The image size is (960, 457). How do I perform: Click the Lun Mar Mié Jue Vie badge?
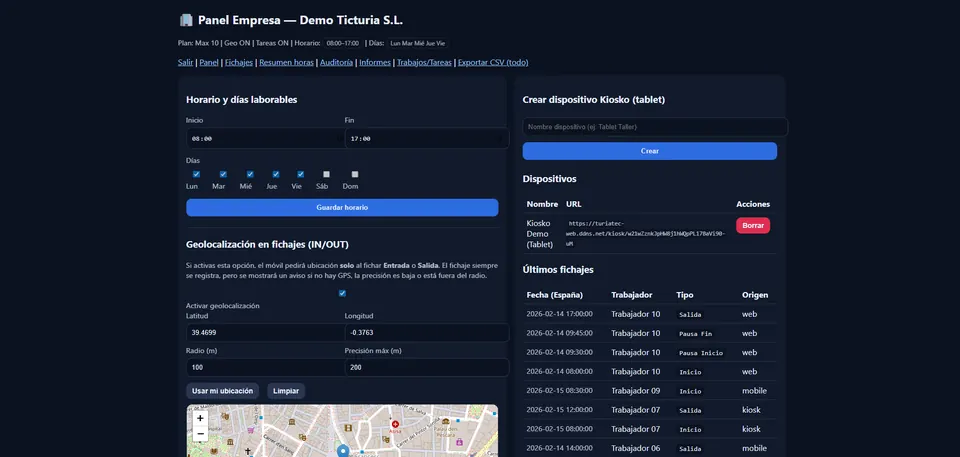418,43
